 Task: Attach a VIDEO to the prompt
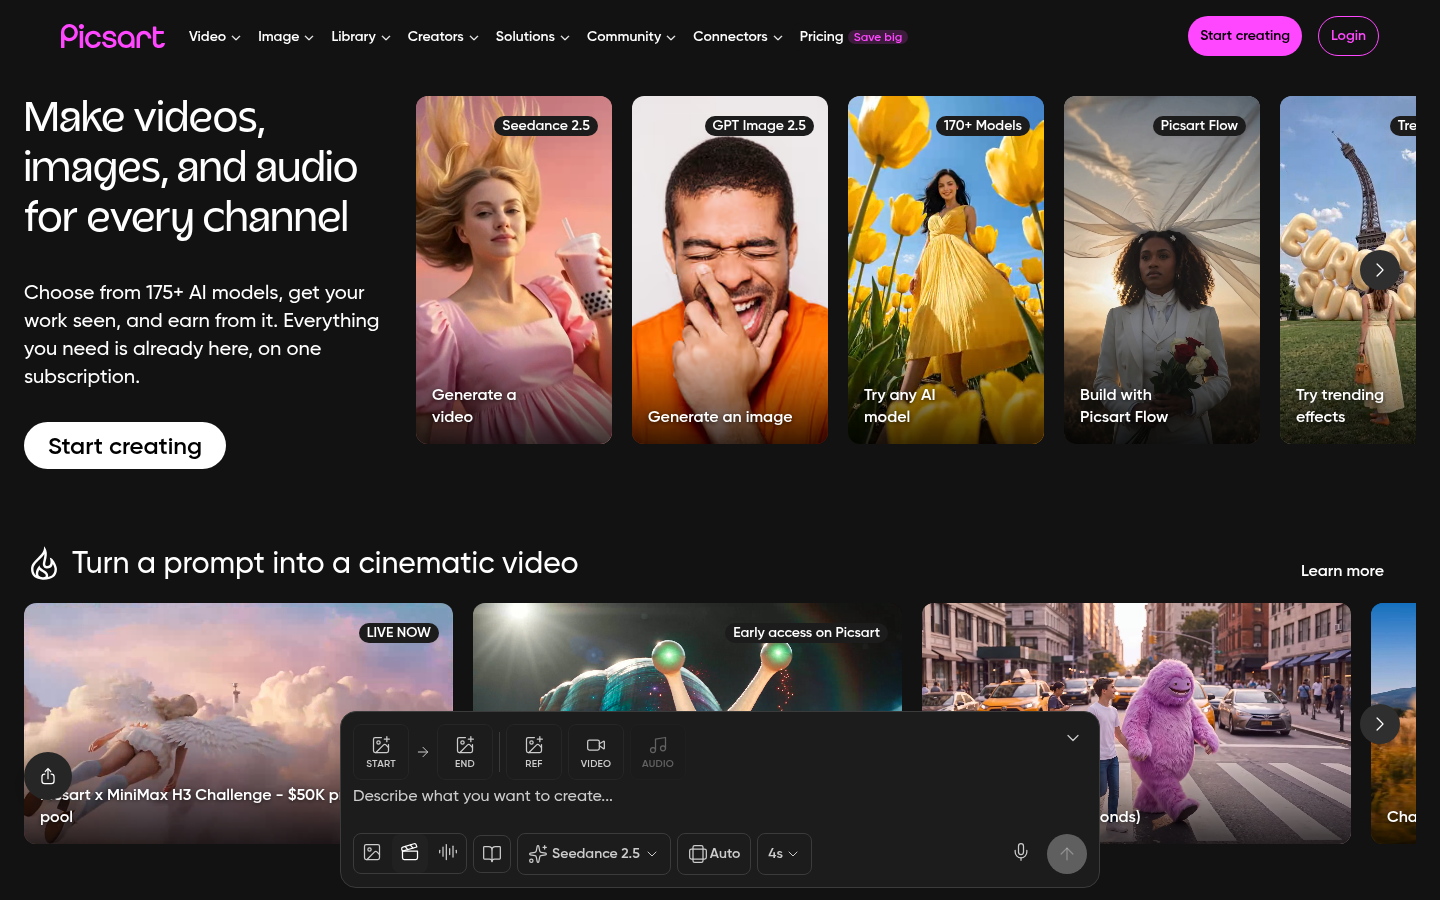click(596, 752)
